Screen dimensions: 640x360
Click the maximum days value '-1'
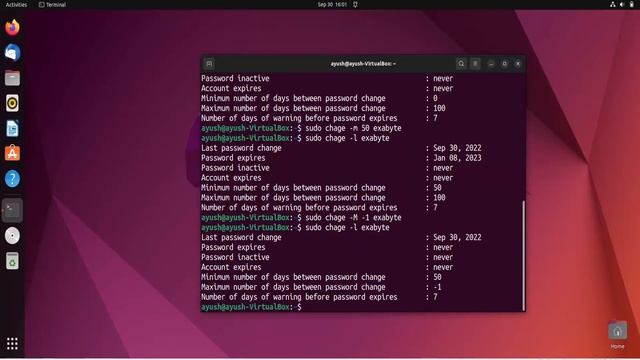coord(437,287)
